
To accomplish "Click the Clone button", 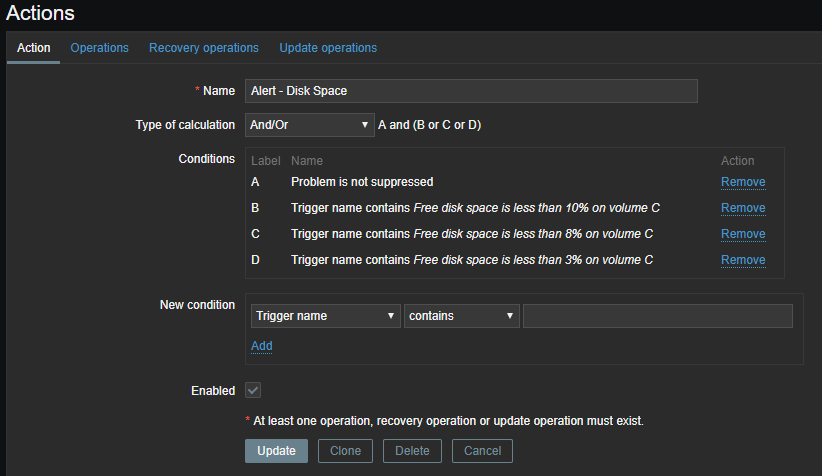I will click(345, 451).
